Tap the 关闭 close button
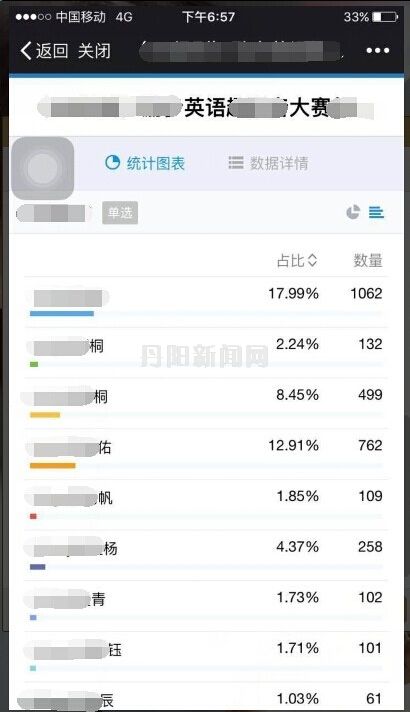Screen dimensions: 410x712 click(94, 51)
